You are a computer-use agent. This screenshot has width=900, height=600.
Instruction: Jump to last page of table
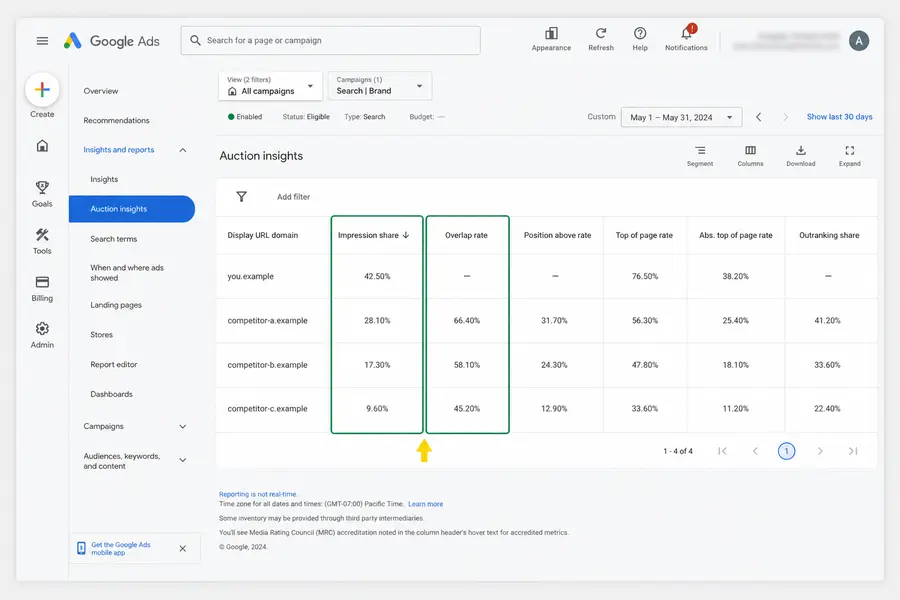[853, 451]
